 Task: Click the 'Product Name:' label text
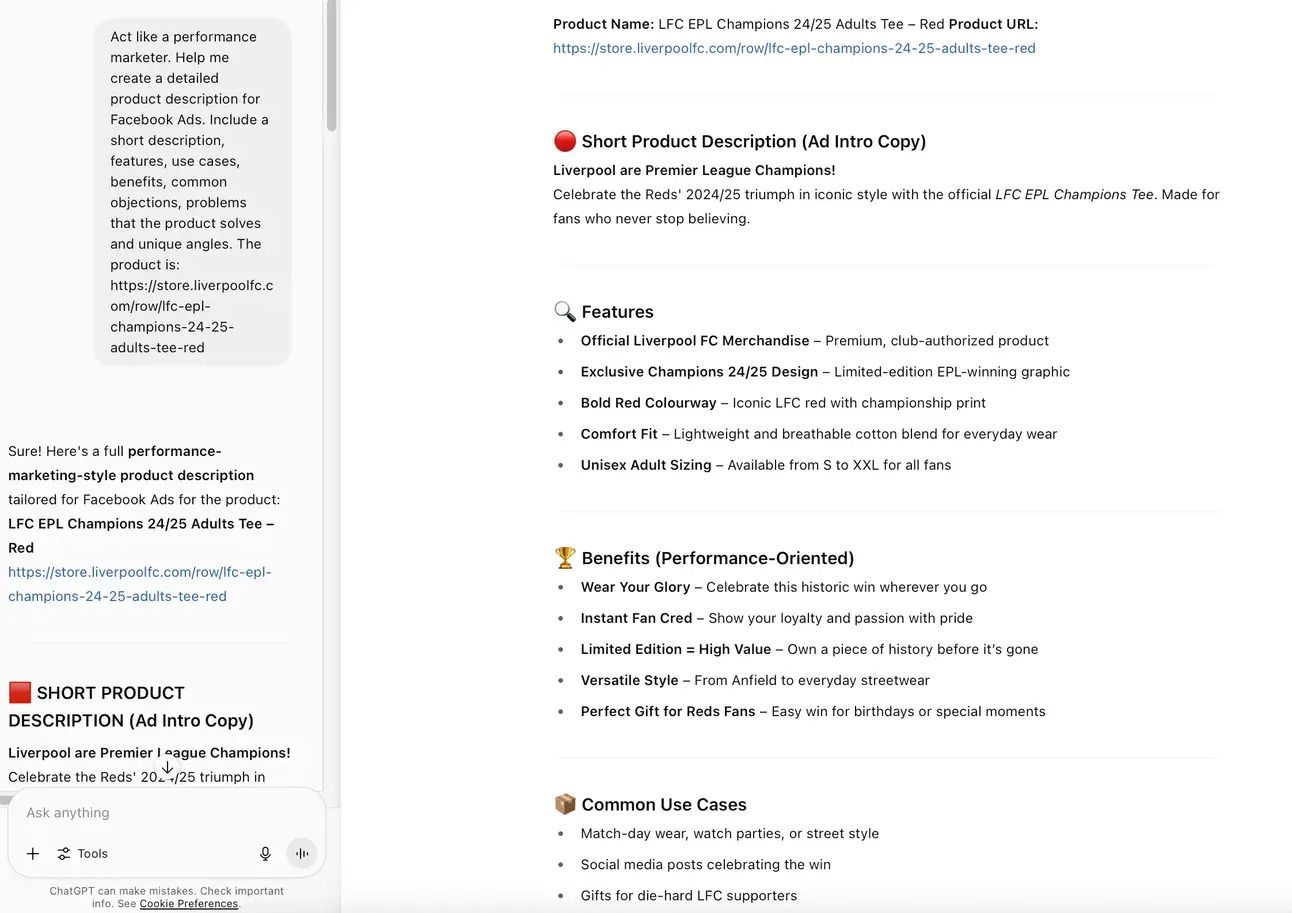tap(603, 24)
